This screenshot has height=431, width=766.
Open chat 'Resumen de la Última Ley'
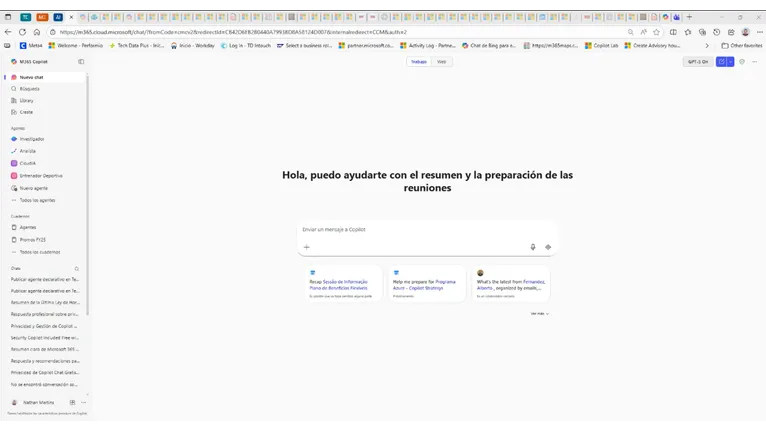(x=45, y=302)
